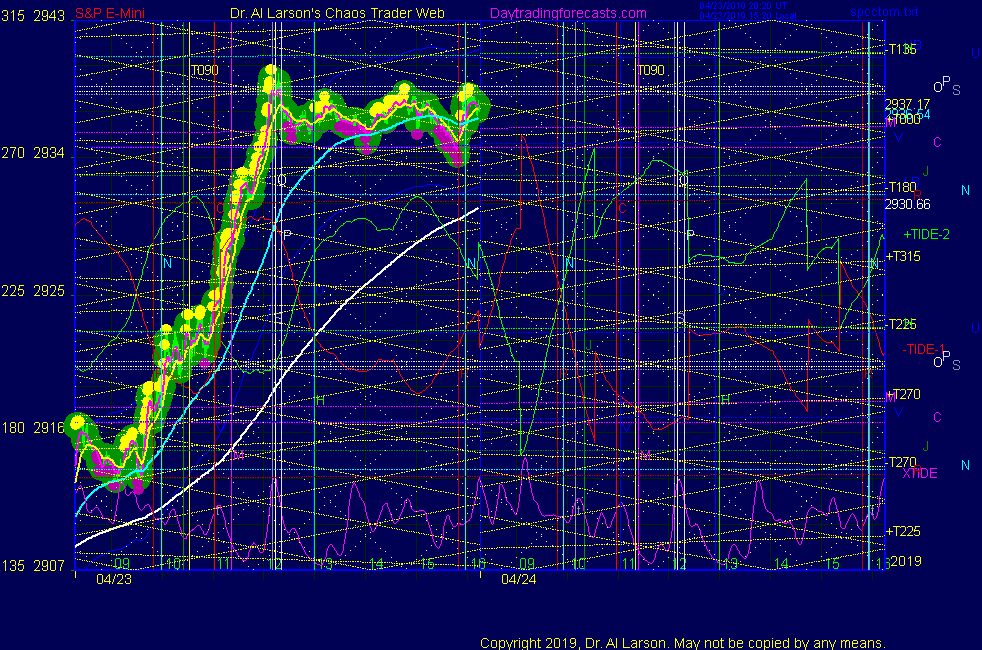Screen dimensions: 982x650
Task: Open the Daytradingforecasts.com link
Action: (x=568, y=13)
